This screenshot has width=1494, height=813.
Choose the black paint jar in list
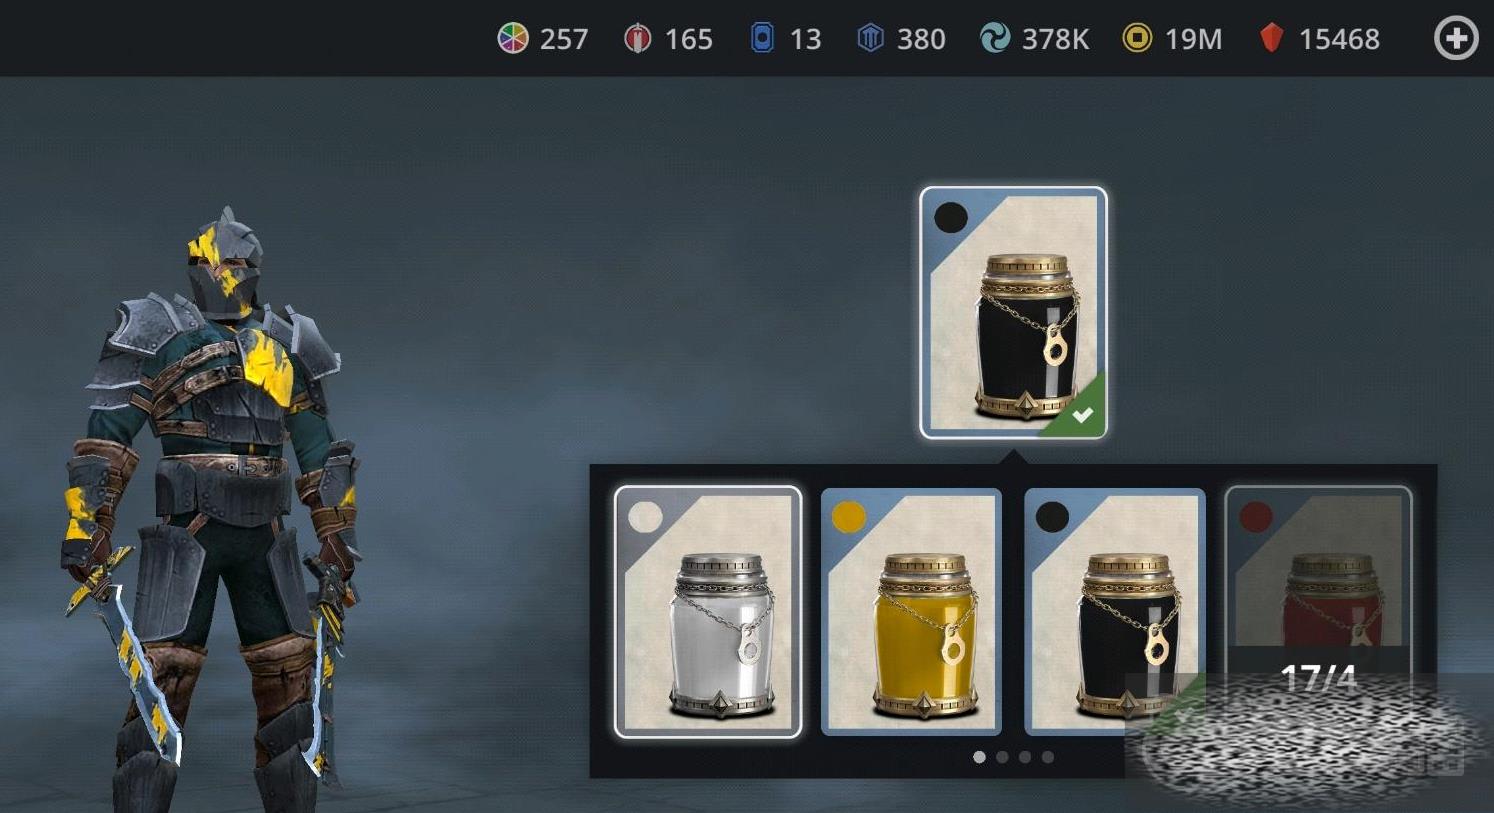click(1114, 612)
